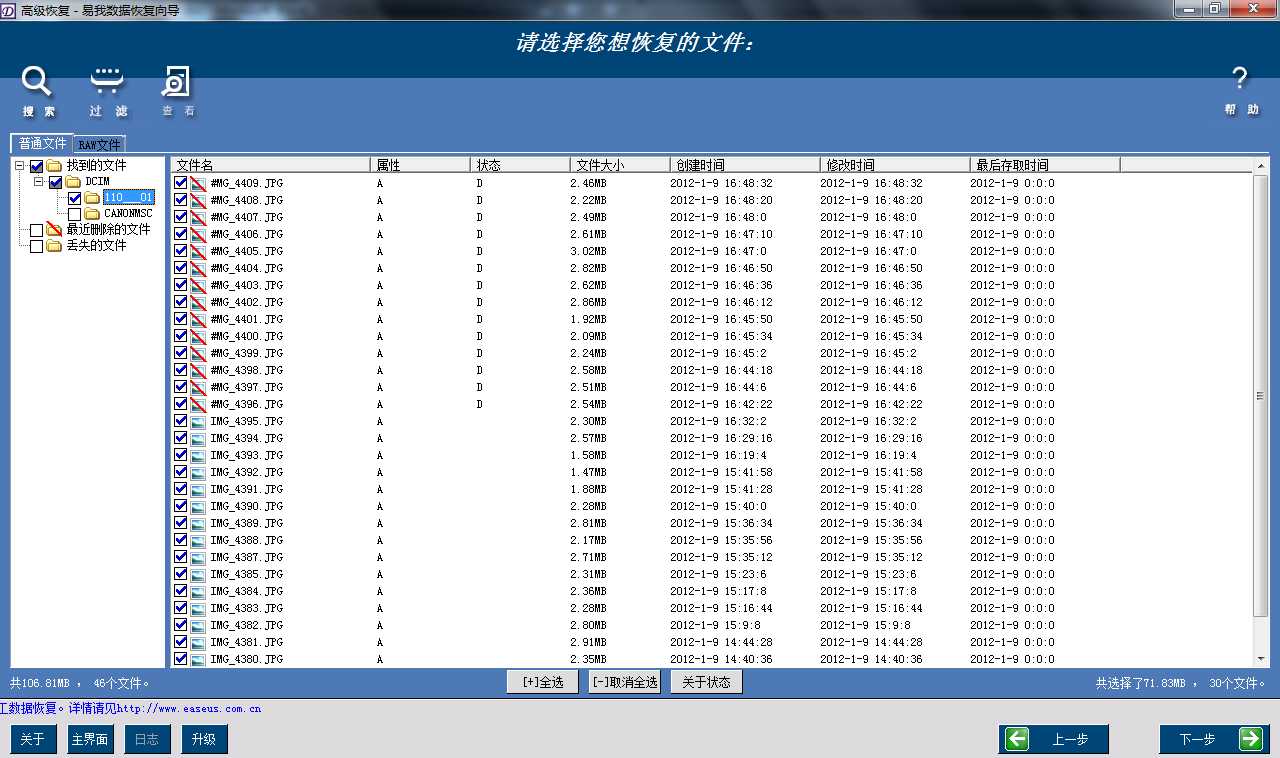This screenshot has height=758, width=1280.
Task: Uncheck the IMG_4394.JPG file checkbox
Action: click(x=181, y=438)
